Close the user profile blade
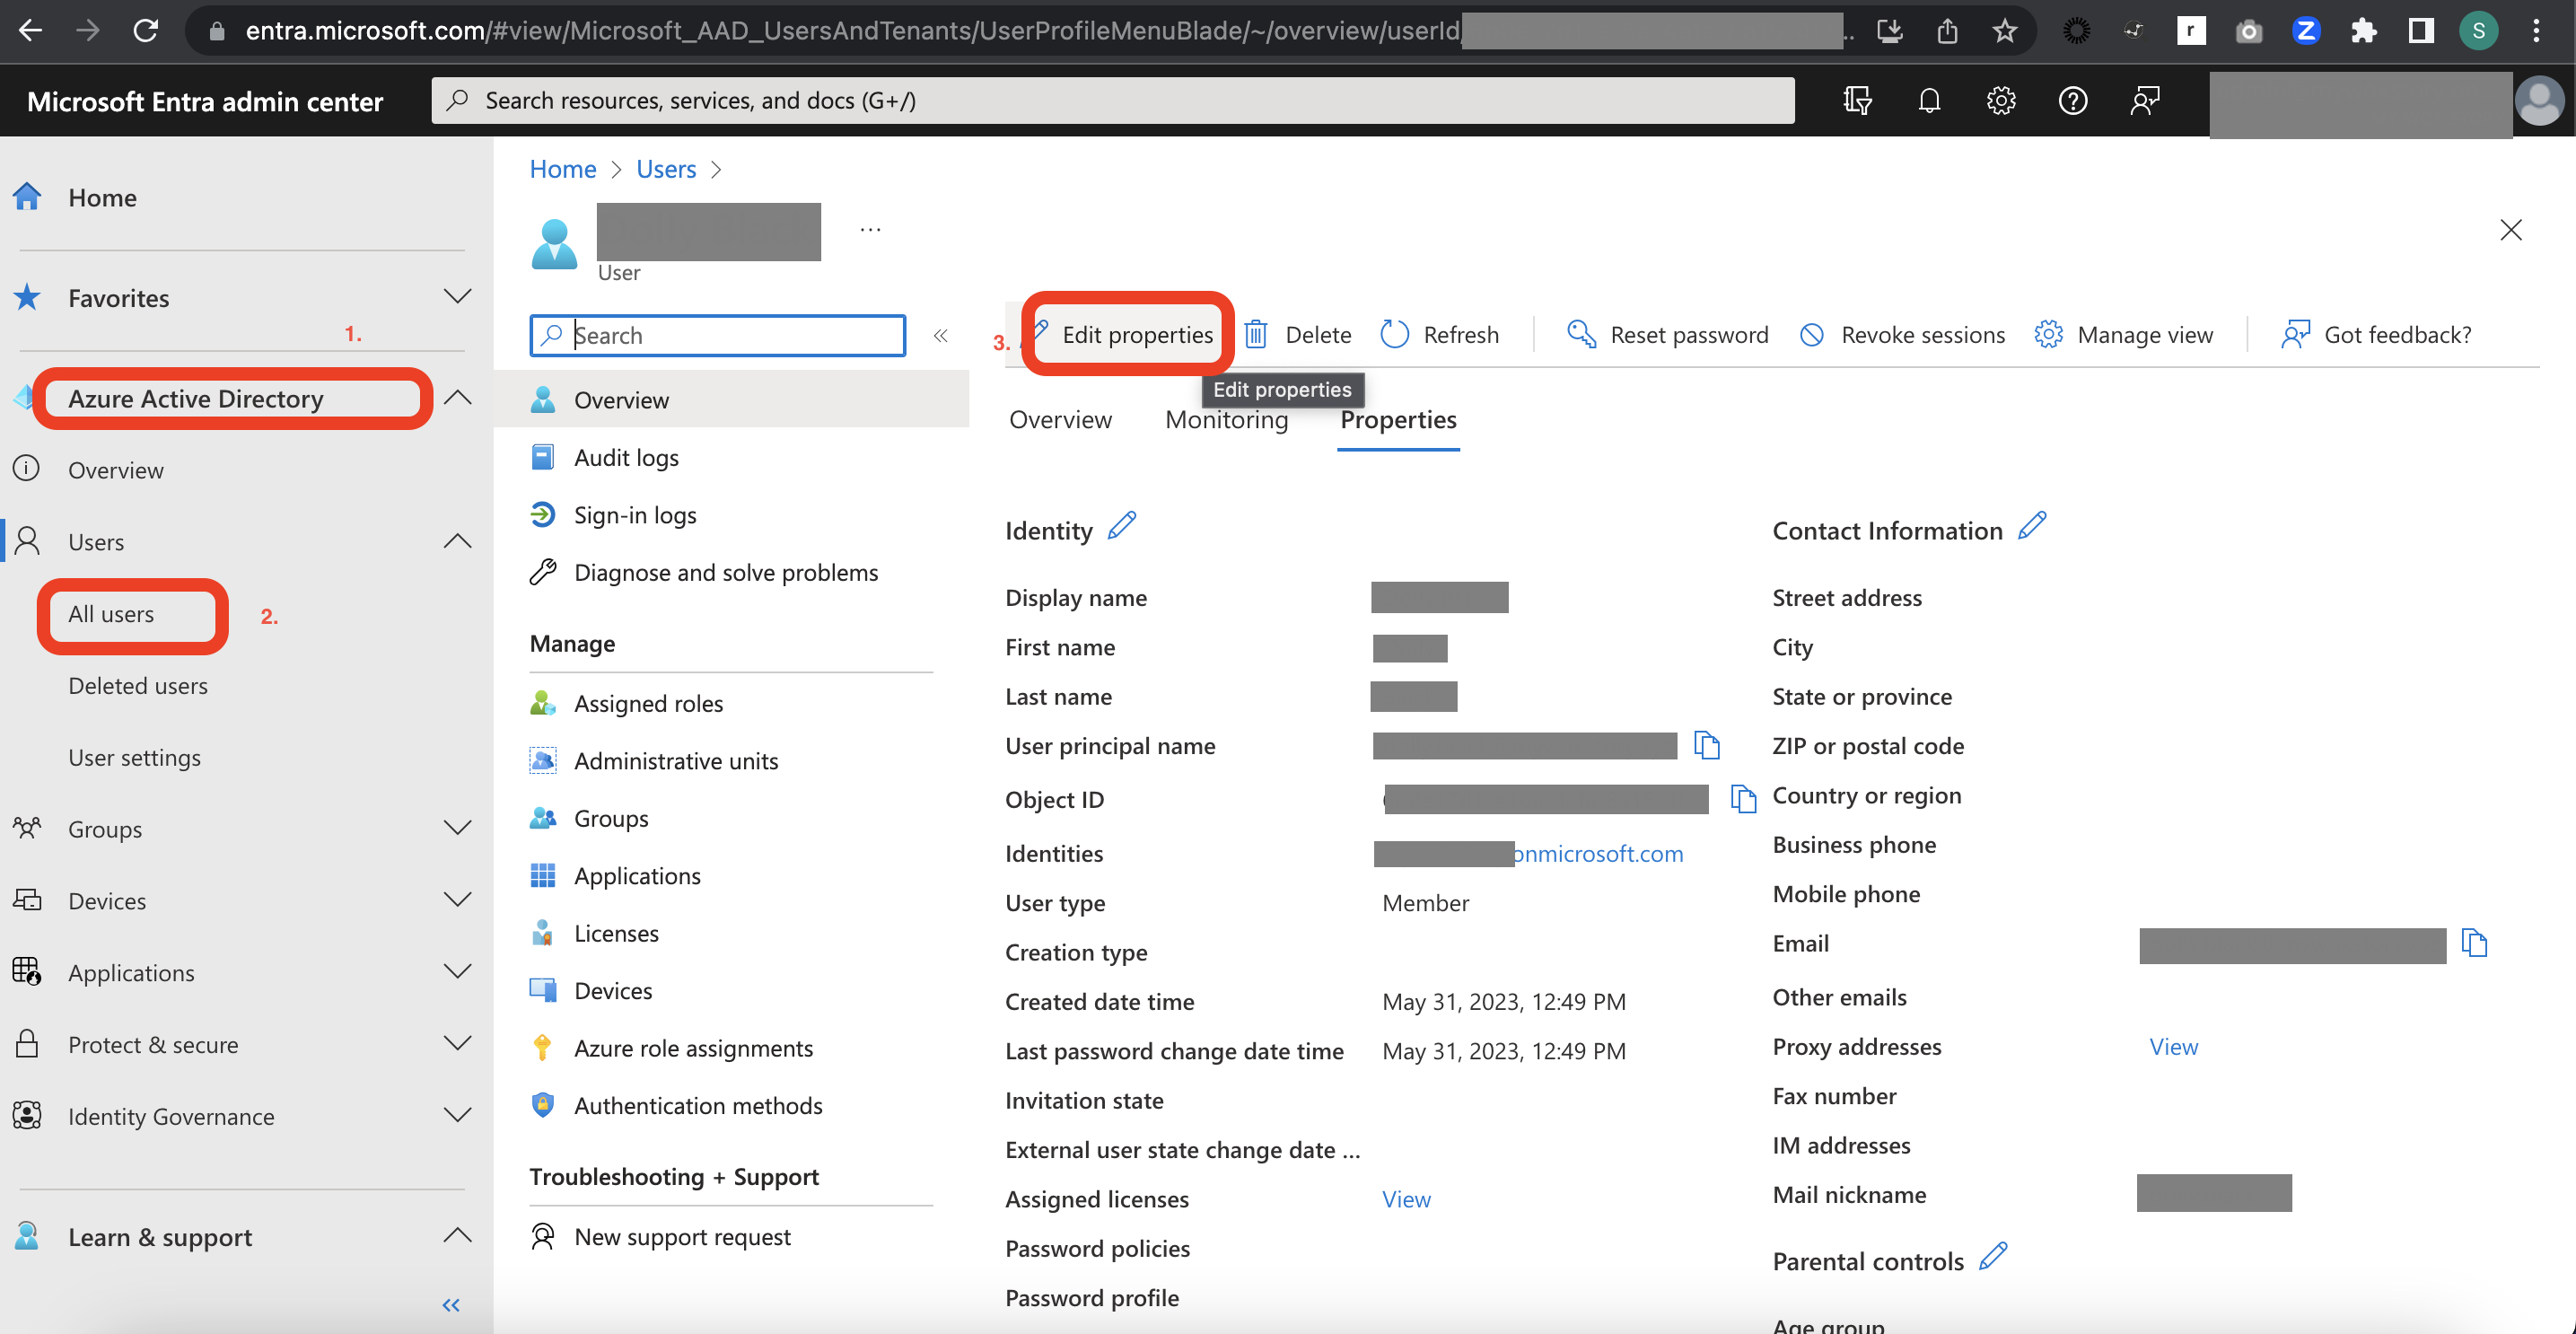The height and width of the screenshot is (1334, 2576). click(x=2510, y=230)
